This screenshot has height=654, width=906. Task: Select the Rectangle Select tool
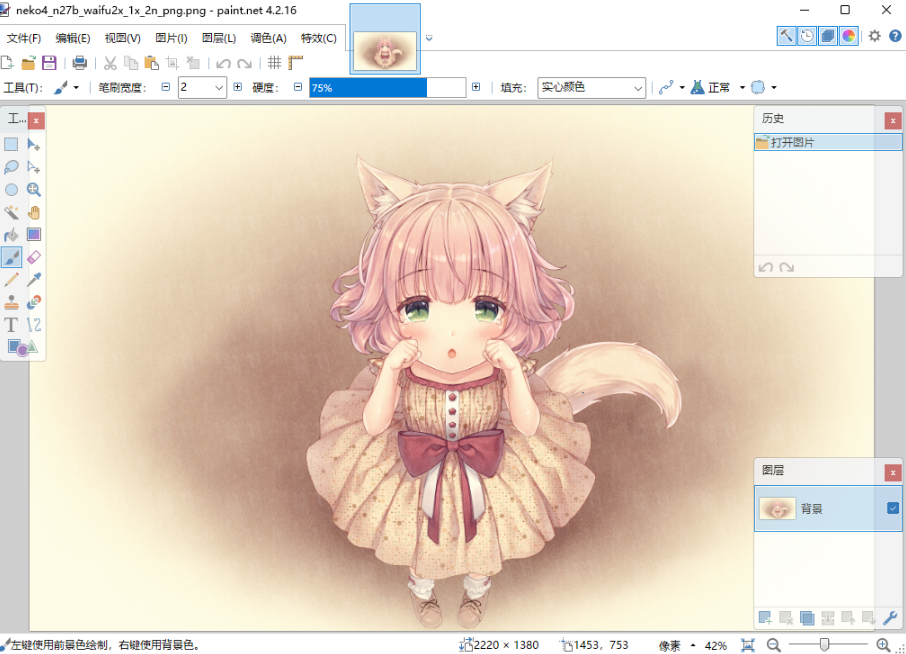(11, 144)
